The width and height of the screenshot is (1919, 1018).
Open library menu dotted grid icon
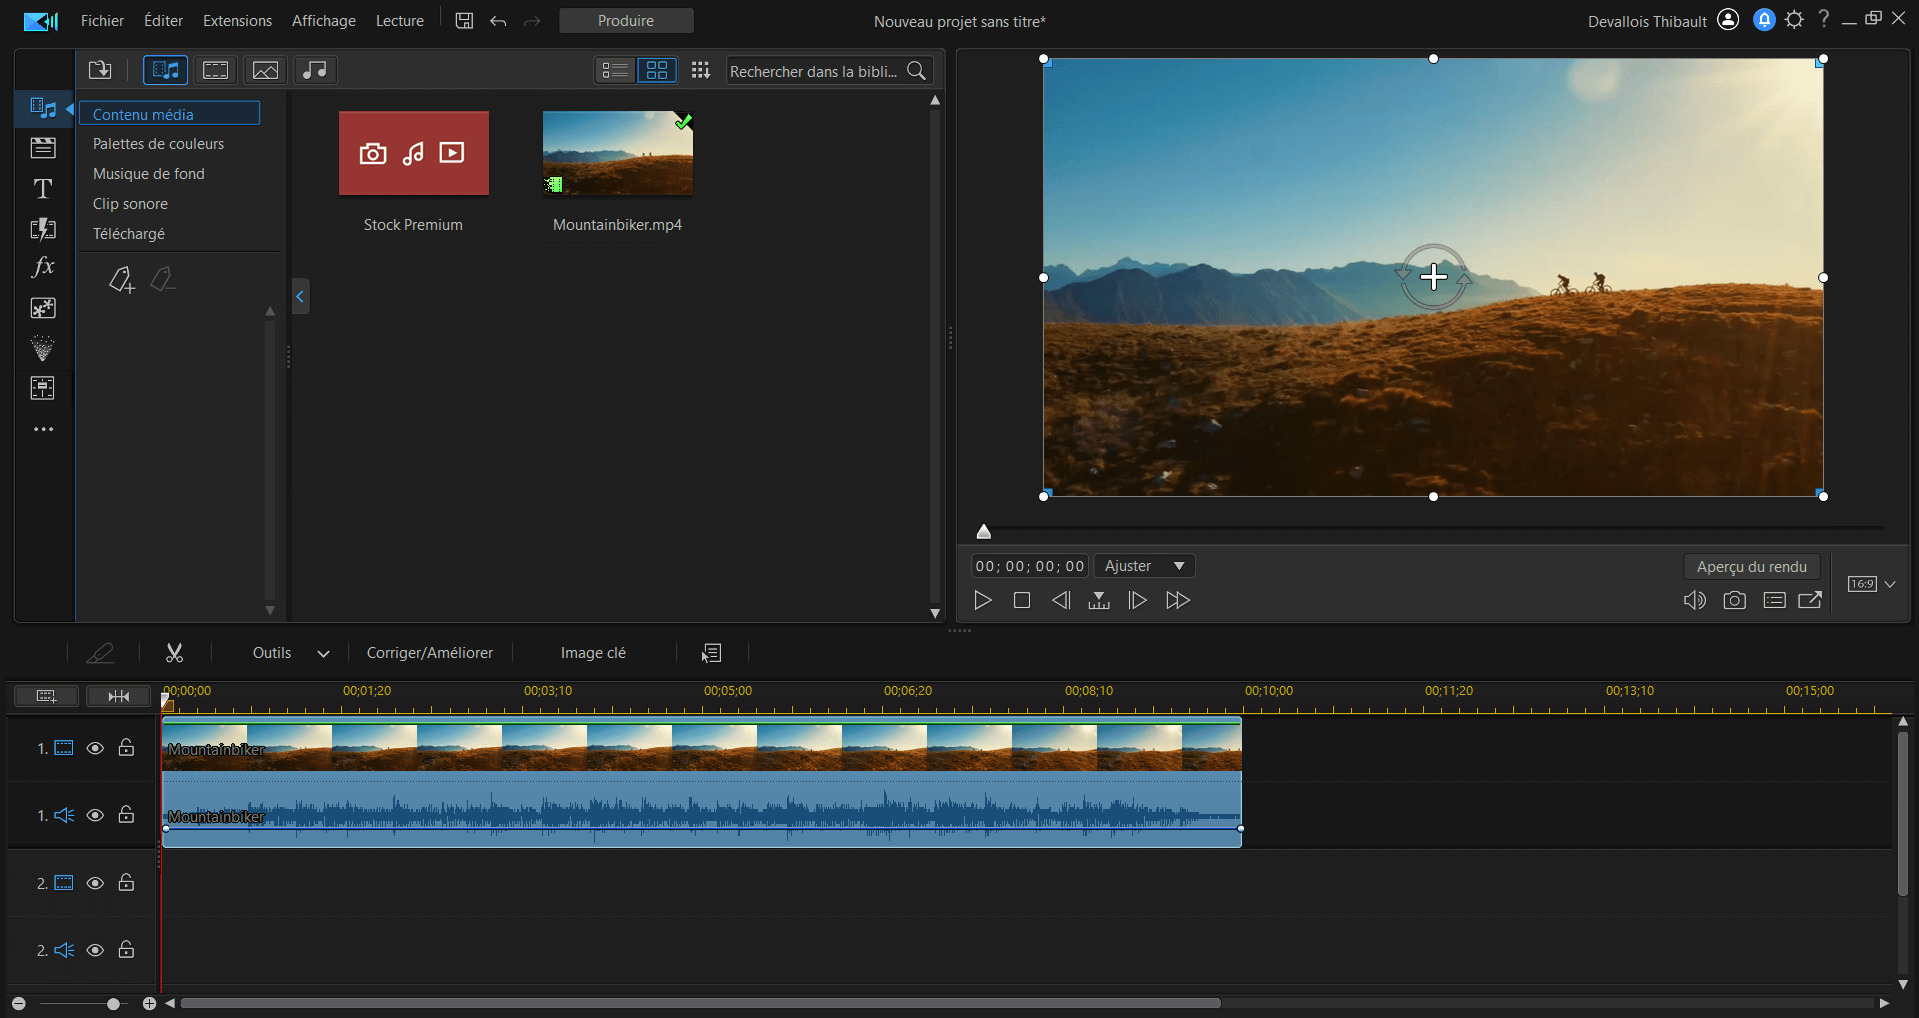[700, 70]
